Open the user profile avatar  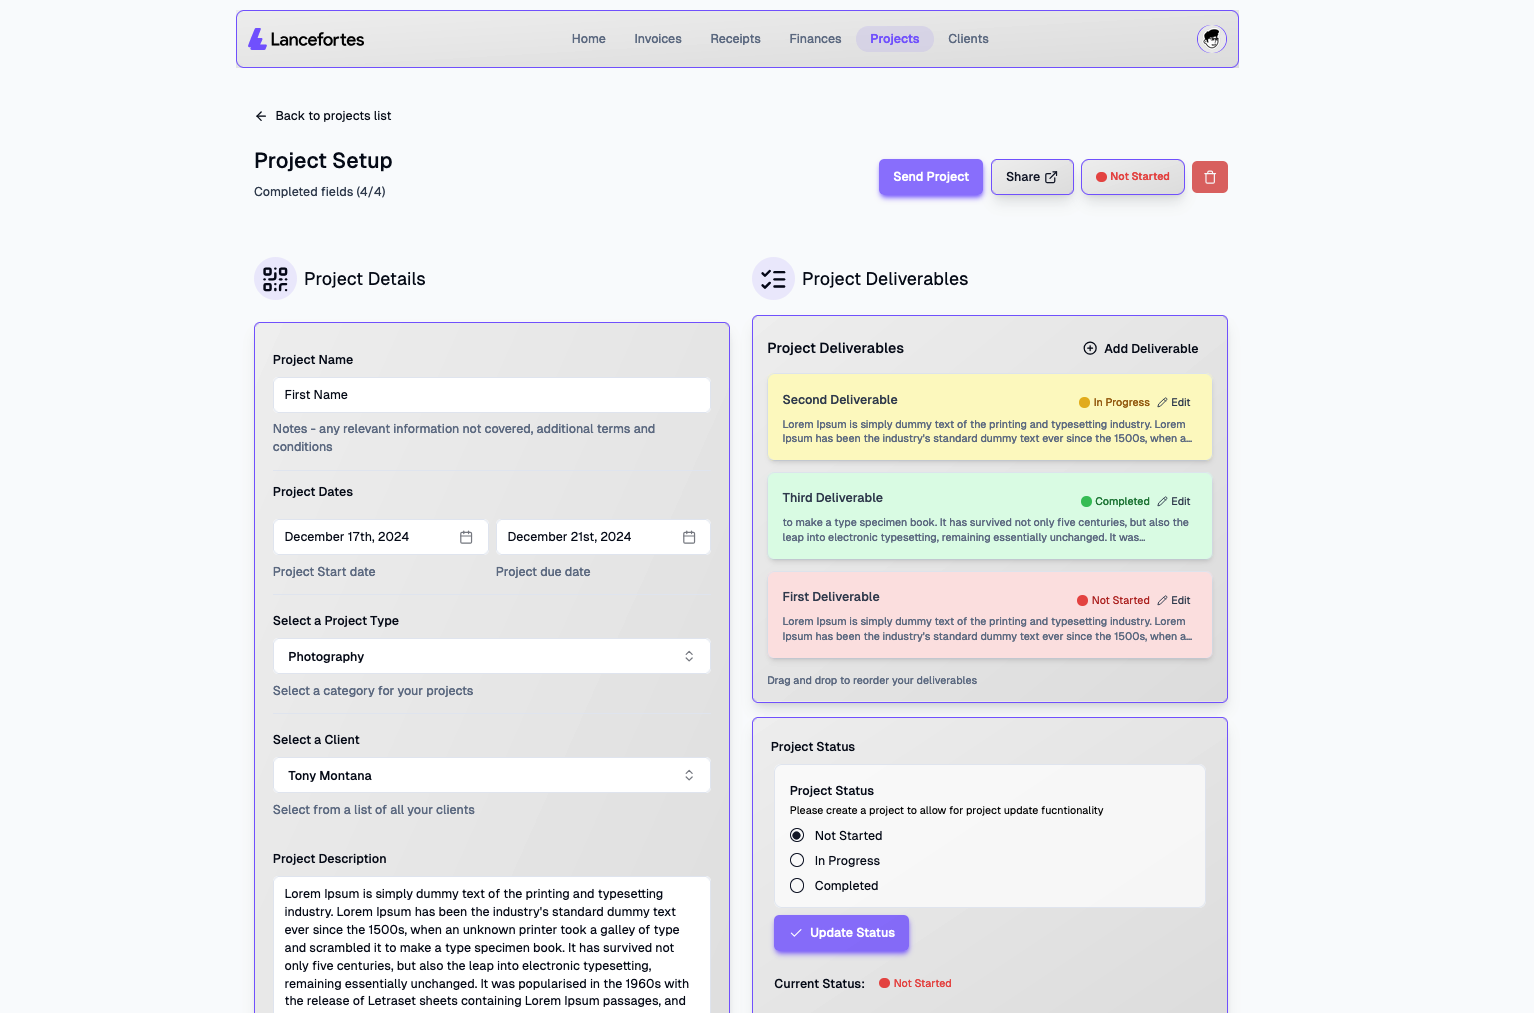(1211, 39)
